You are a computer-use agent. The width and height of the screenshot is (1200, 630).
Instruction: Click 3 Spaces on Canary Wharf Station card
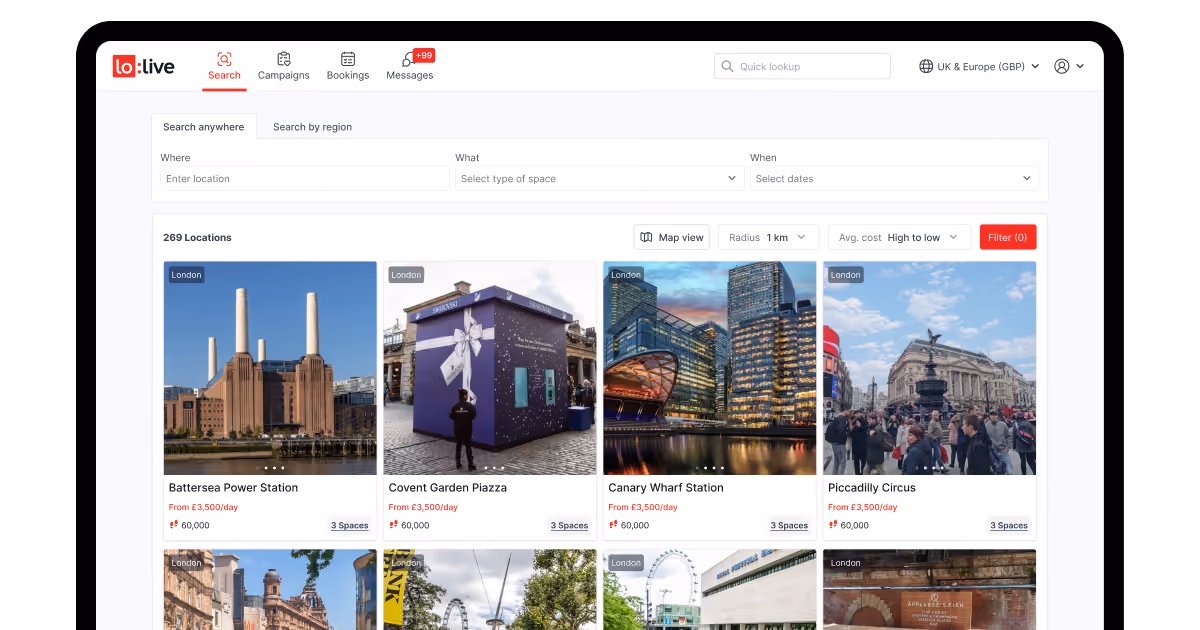[790, 525]
